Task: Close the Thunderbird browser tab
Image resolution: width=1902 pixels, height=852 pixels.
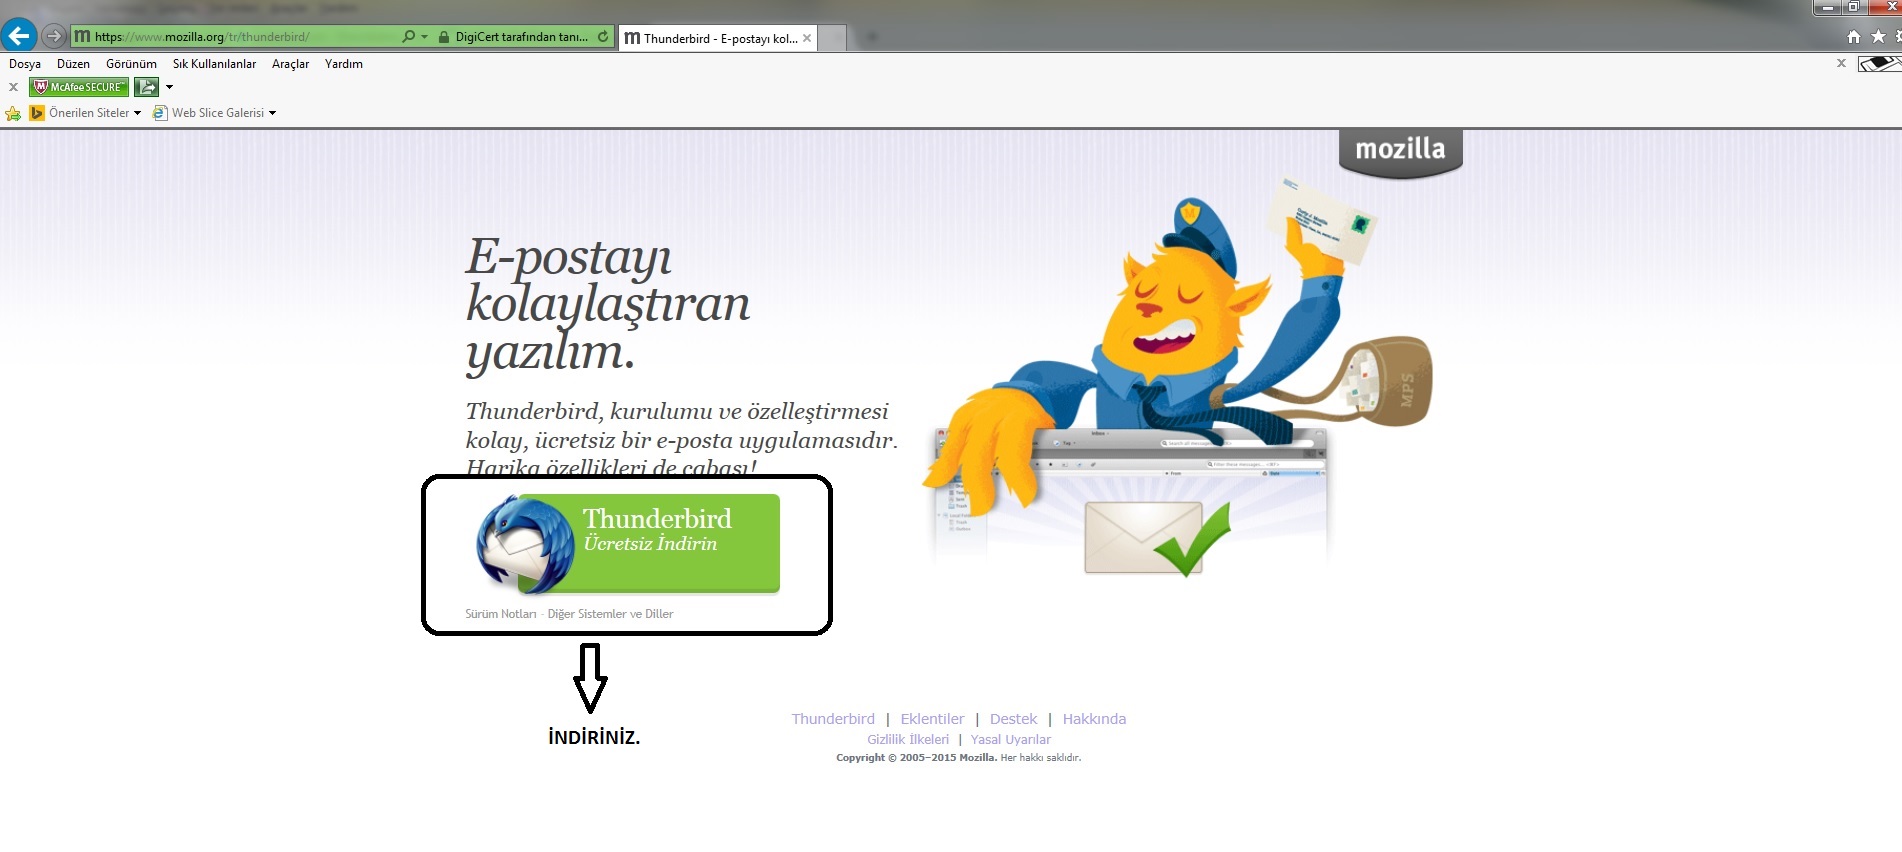Action: coord(807,38)
